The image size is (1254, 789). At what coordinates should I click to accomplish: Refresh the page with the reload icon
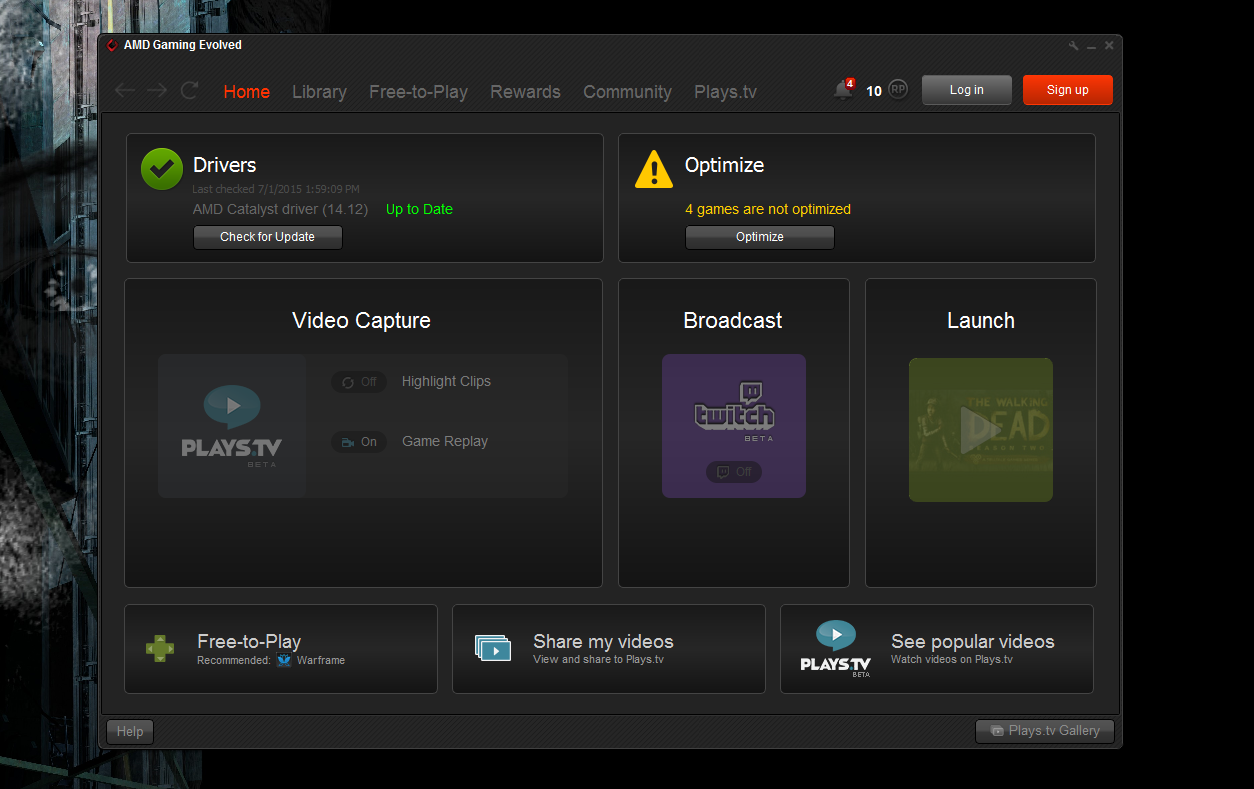tap(189, 91)
